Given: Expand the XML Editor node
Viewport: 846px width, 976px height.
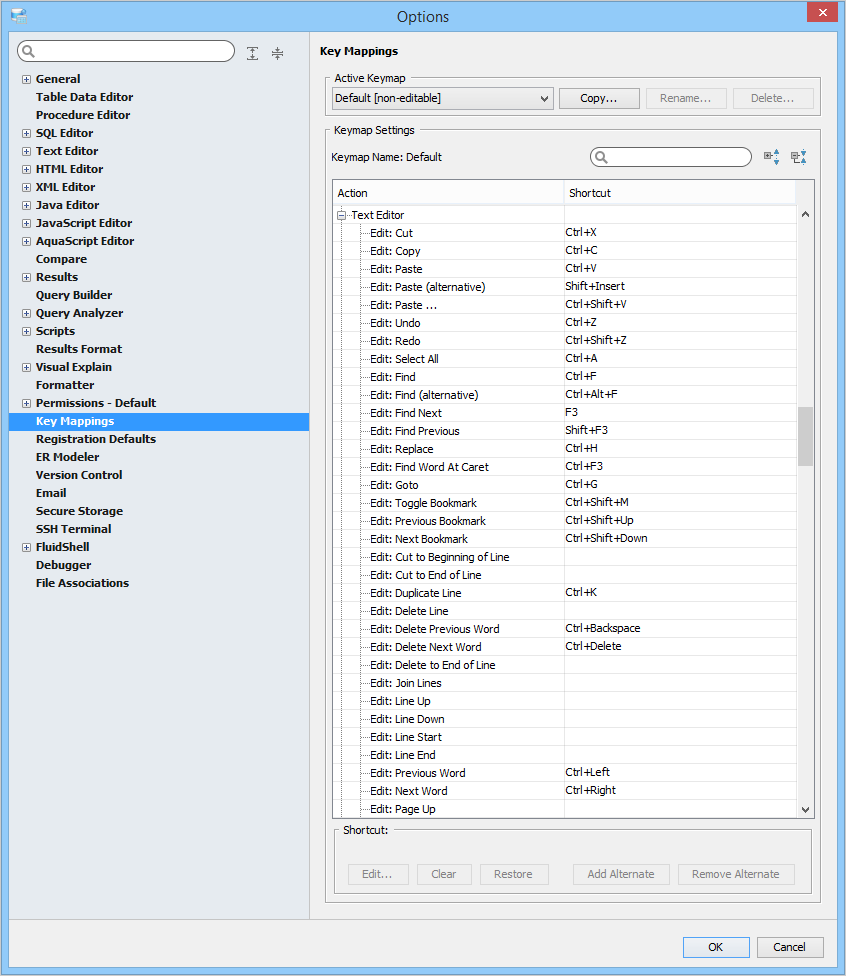Looking at the screenshot, I should pos(26,187).
